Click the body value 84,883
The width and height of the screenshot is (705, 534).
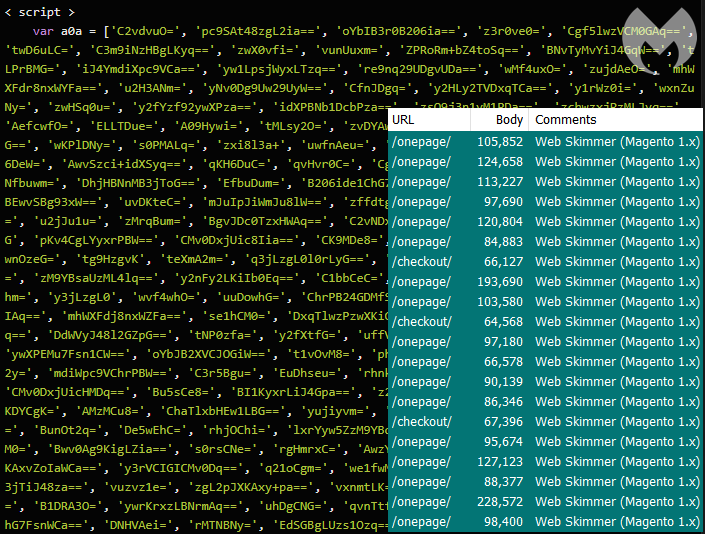pos(502,242)
